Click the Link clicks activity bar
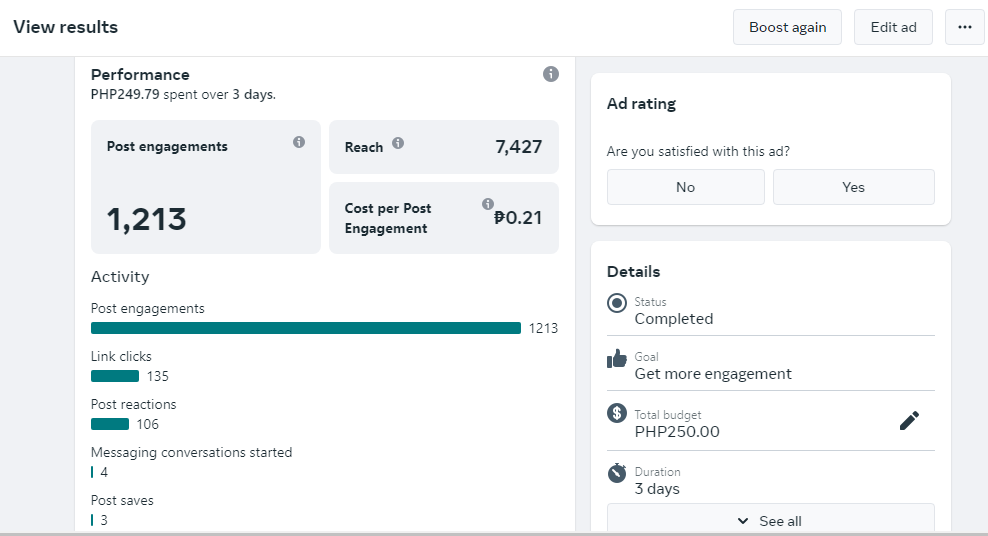Image resolution: width=988 pixels, height=536 pixels. pos(115,376)
